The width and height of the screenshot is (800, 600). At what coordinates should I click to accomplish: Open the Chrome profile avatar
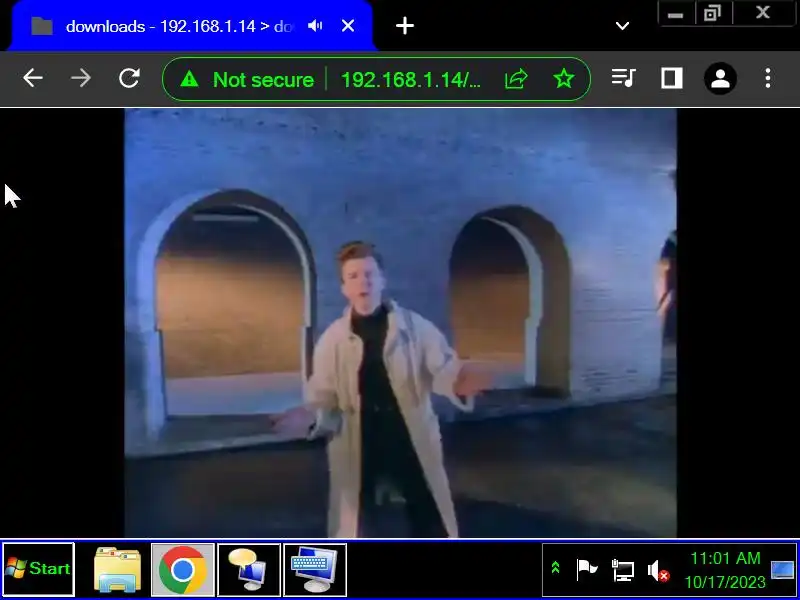pos(720,79)
